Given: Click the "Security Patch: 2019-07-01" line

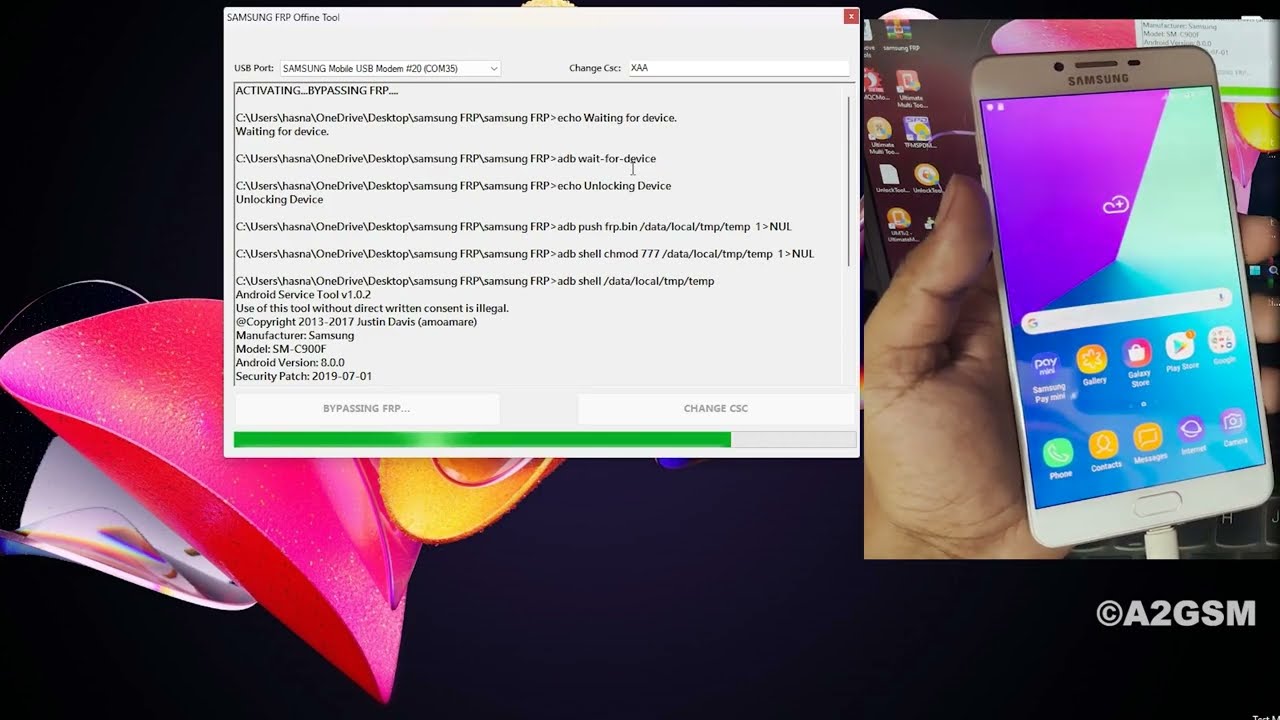Looking at the screenshot, I should tap(304, 376).
